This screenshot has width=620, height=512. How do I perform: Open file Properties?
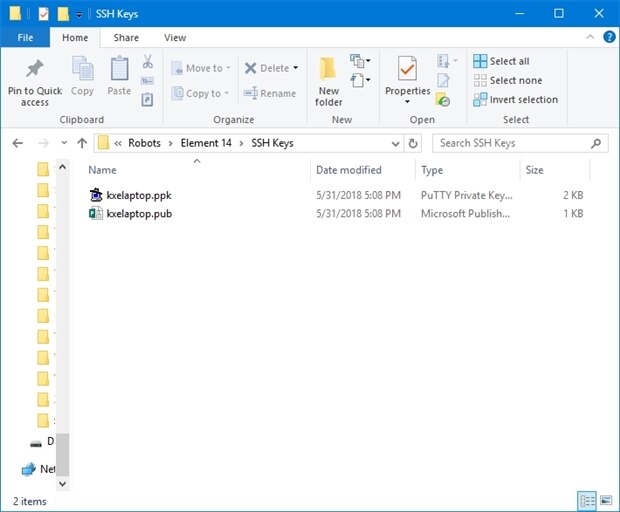click(407, 76)
